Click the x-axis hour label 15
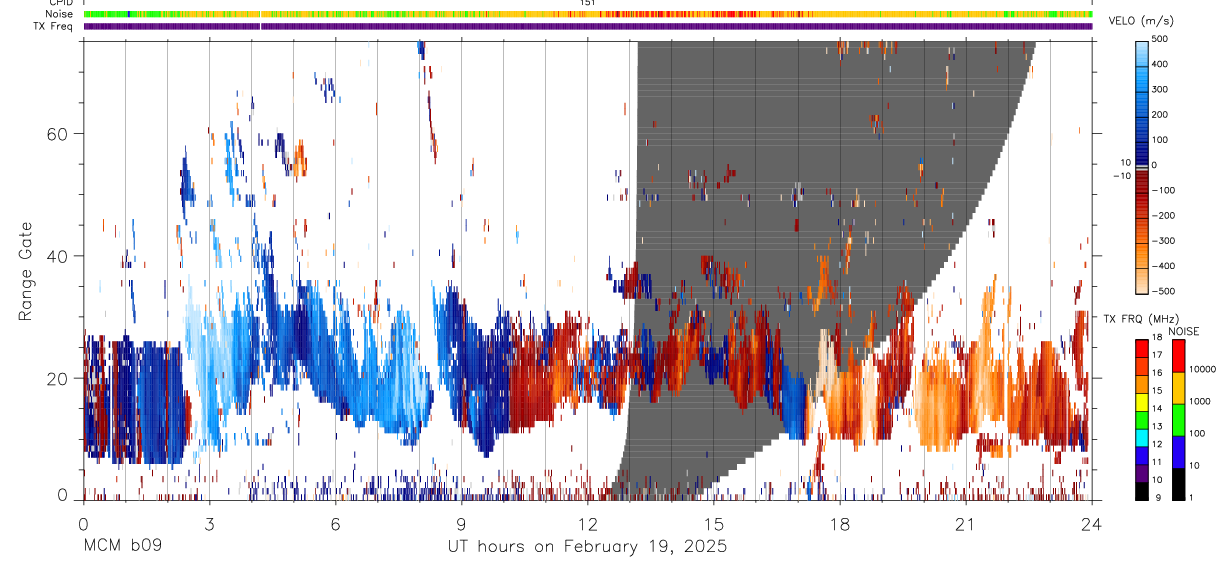This screenshot has width=1228, height=567. tap(713, 523)
